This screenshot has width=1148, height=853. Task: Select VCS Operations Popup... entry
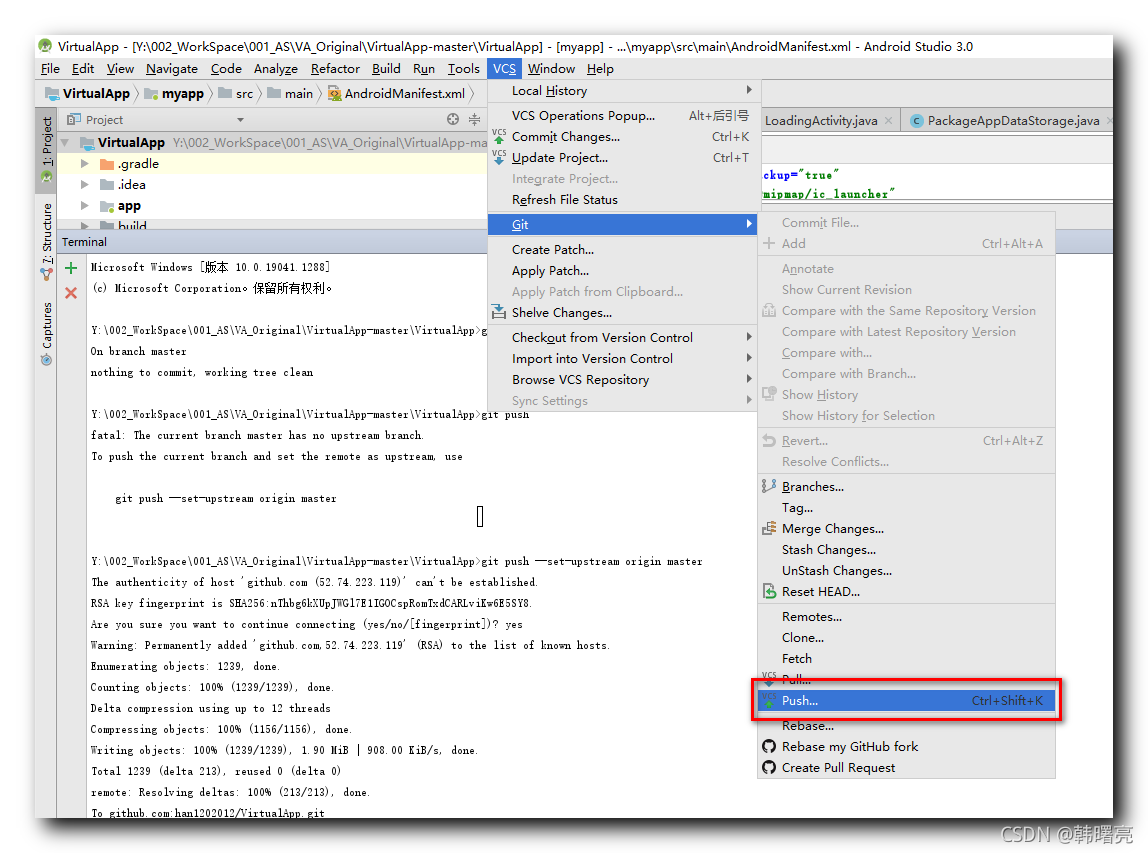tap(623, 116)
